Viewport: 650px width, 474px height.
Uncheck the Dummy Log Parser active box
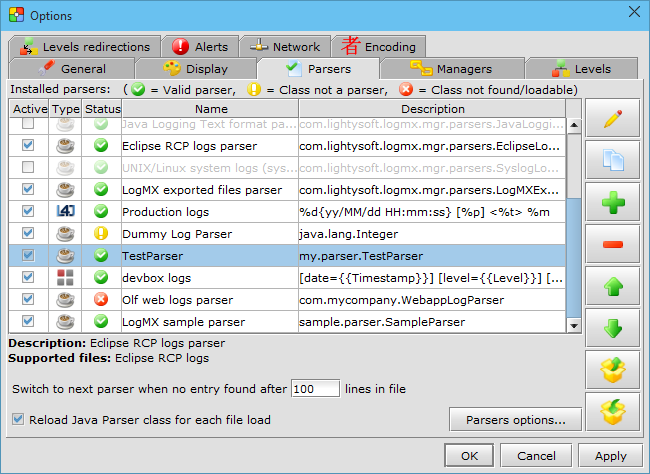[28, 233]
